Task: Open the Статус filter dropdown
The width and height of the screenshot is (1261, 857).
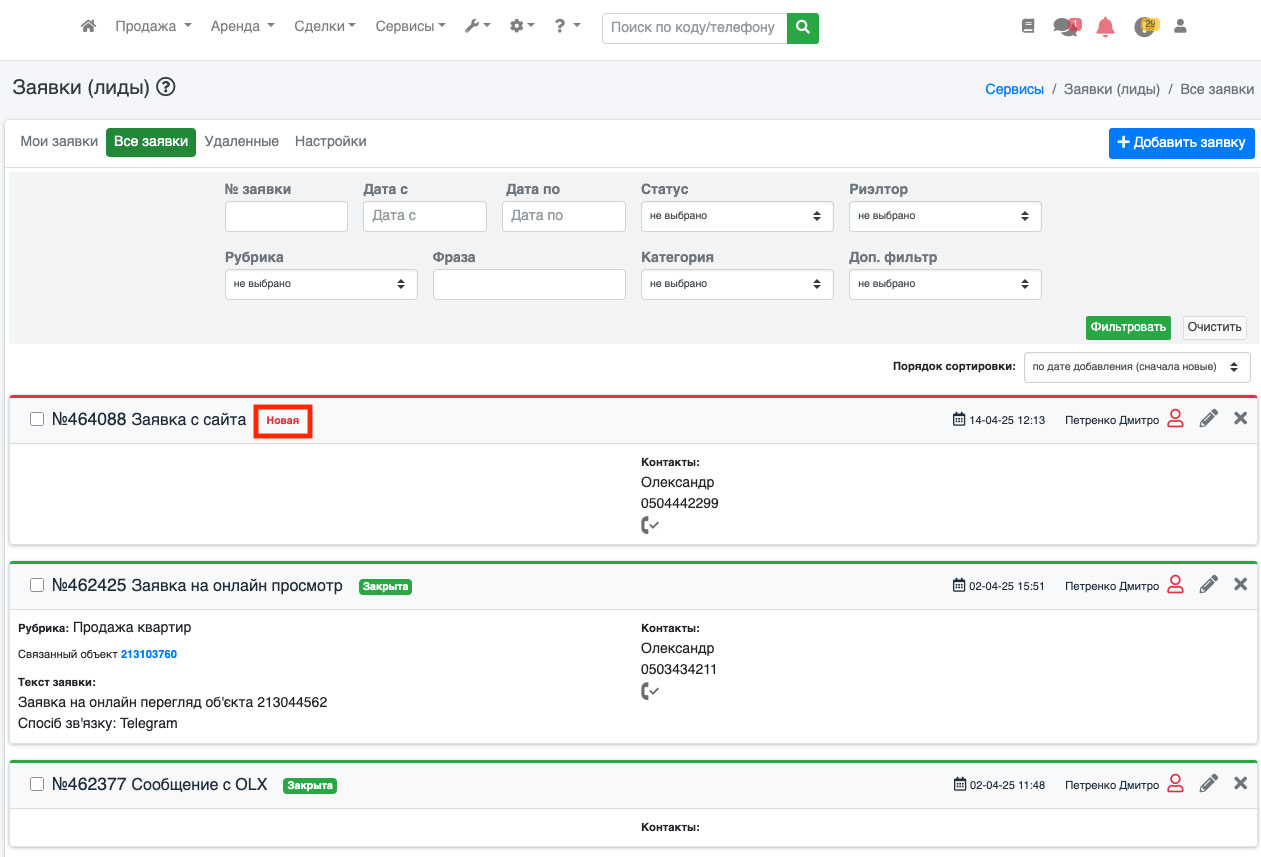Action: (x=736, y=216)
